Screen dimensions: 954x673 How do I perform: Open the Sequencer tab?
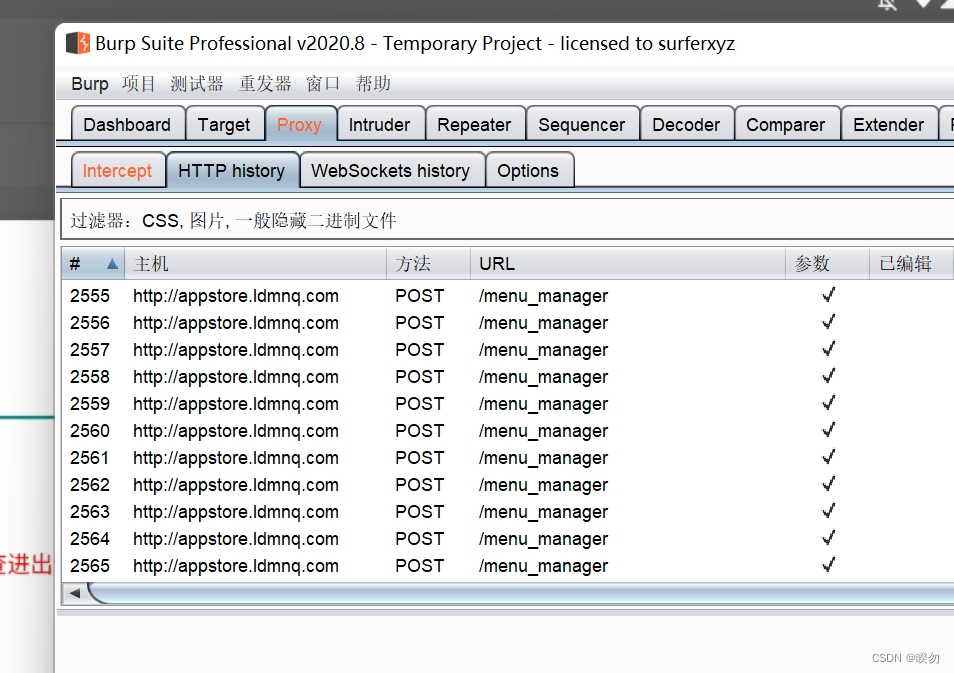click(x=582, y=124)
